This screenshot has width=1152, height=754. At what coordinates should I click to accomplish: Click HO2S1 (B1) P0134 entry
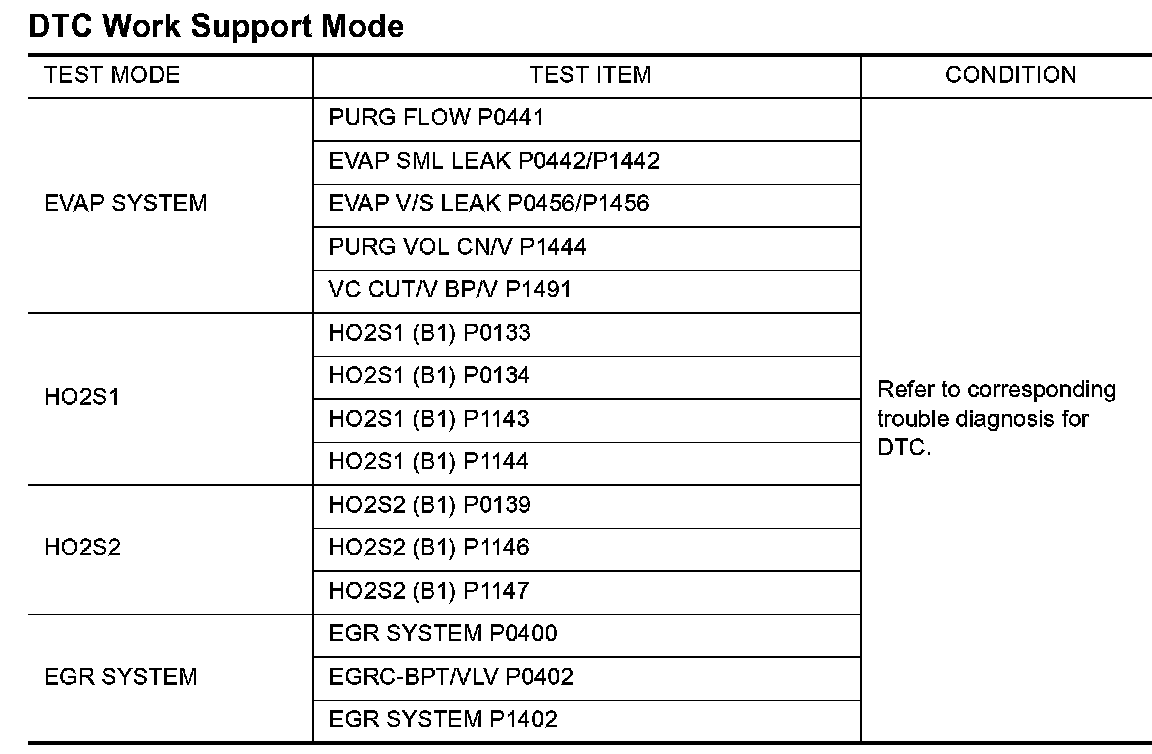click(x=429, y=376)
